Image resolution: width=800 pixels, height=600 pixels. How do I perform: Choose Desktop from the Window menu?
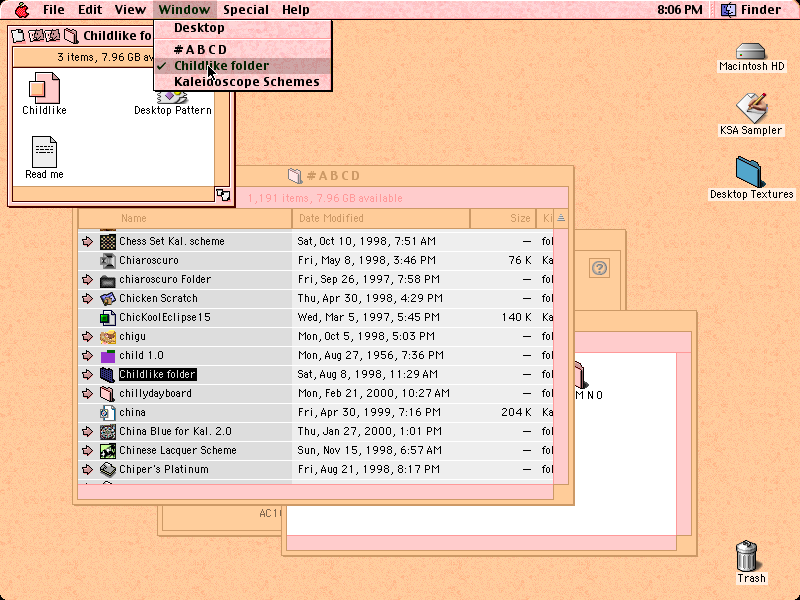(243, 28)
